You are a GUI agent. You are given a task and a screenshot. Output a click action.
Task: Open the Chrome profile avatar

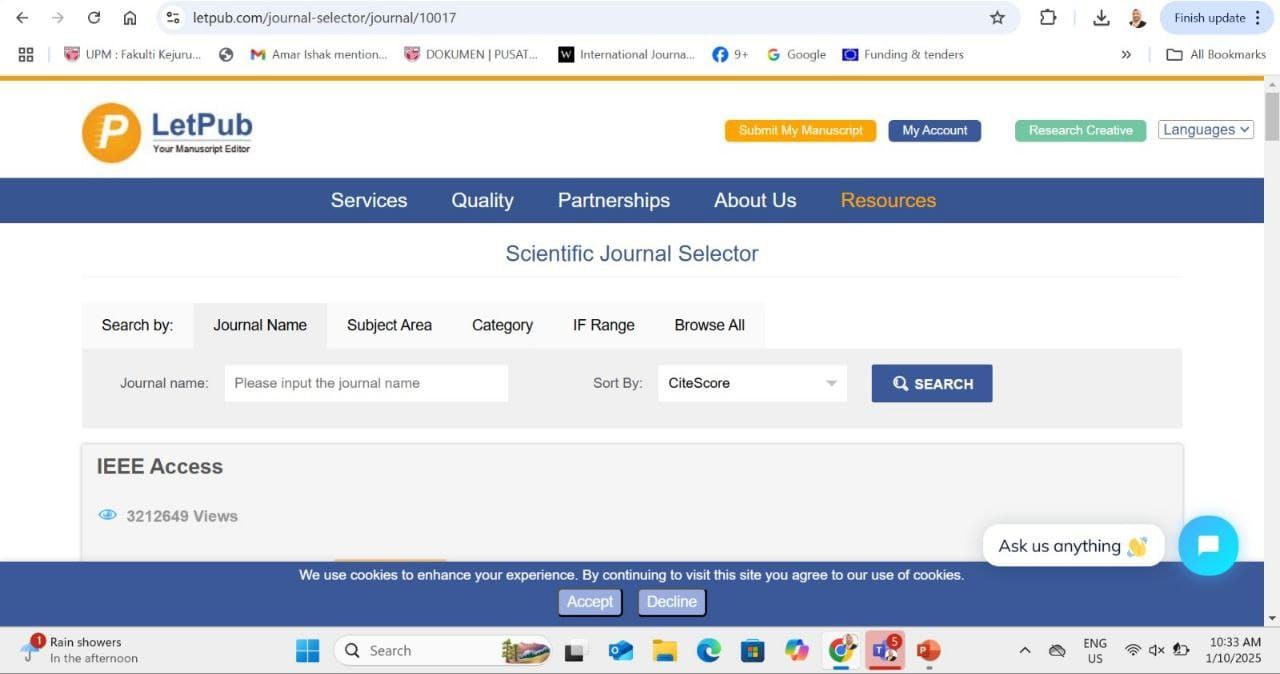[1137, 18]
